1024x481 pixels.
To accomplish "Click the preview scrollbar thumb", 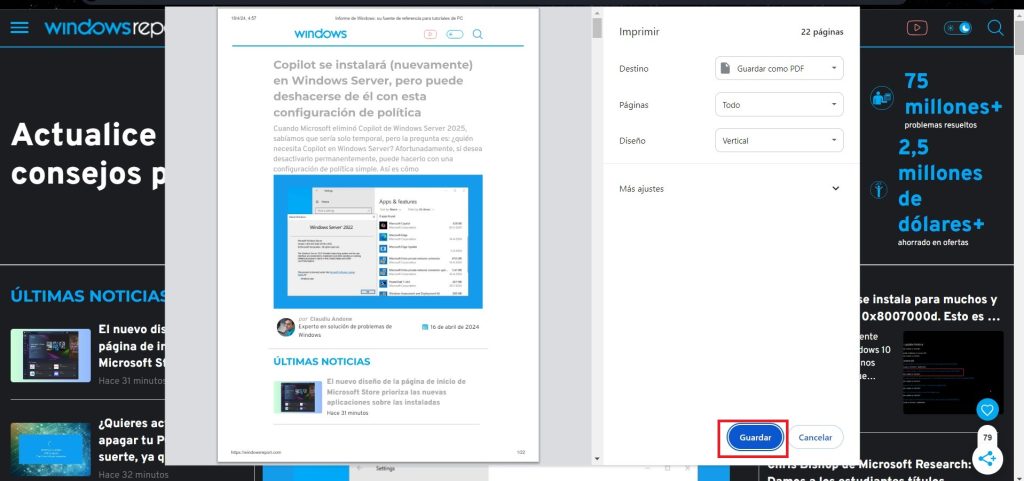I will (597, 29).
